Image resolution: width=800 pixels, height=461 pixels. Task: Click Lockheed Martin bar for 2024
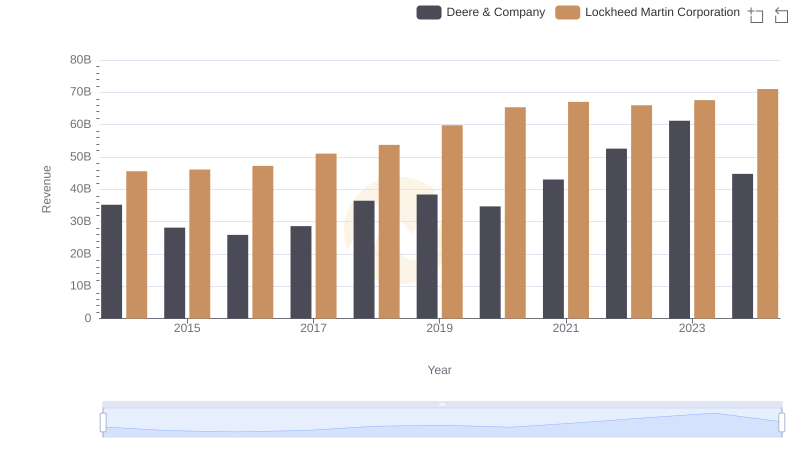(x=768, y=203)
